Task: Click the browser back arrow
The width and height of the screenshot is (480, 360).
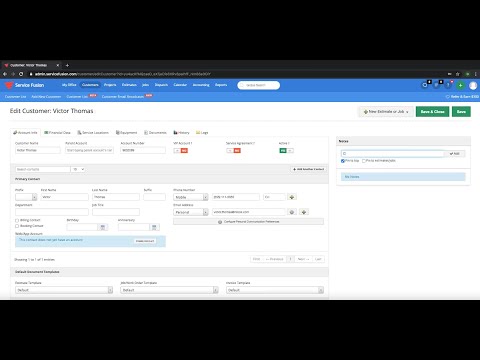Action: point(5,74)
